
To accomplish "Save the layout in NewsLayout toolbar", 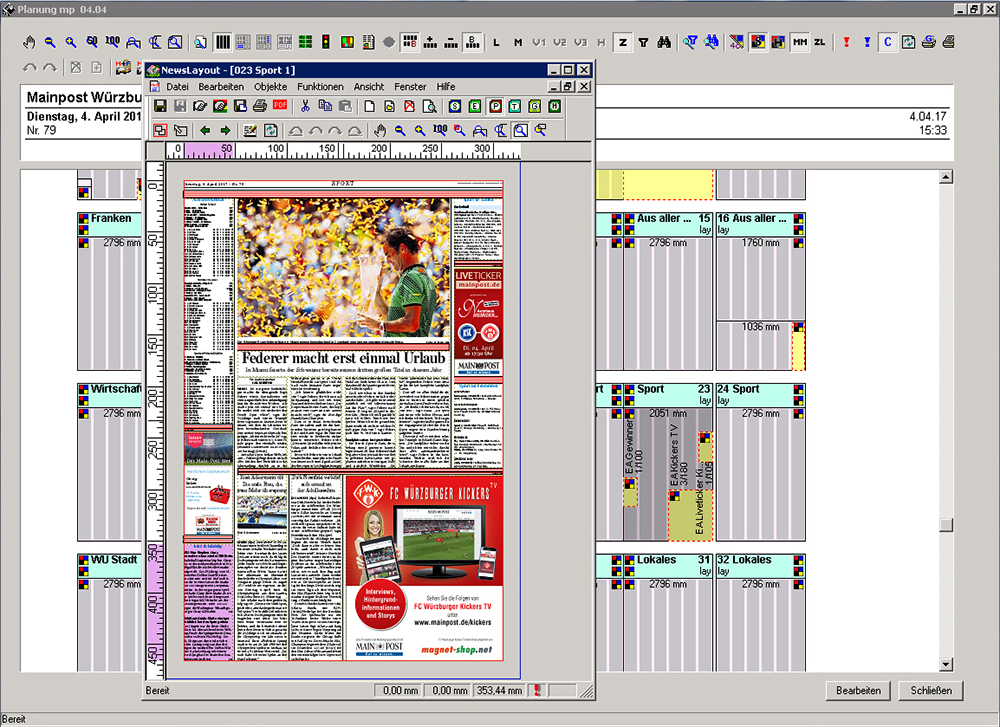I will [x=160, y=106].
